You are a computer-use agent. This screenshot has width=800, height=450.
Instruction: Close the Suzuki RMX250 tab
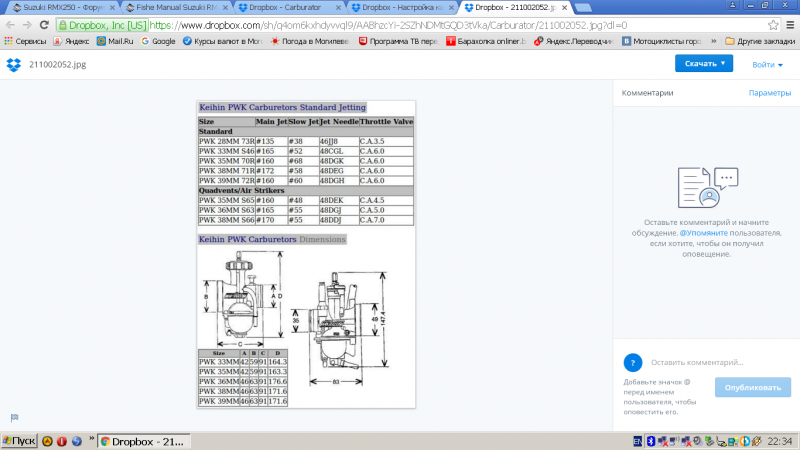click(112, 8)
